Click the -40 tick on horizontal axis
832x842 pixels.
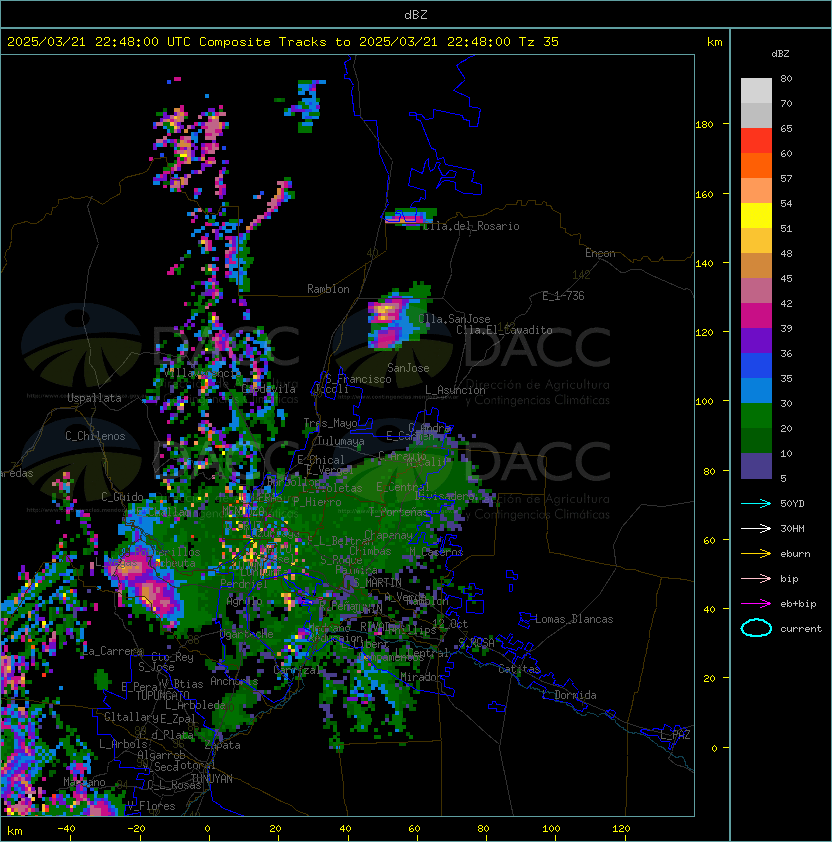[66, 829]
